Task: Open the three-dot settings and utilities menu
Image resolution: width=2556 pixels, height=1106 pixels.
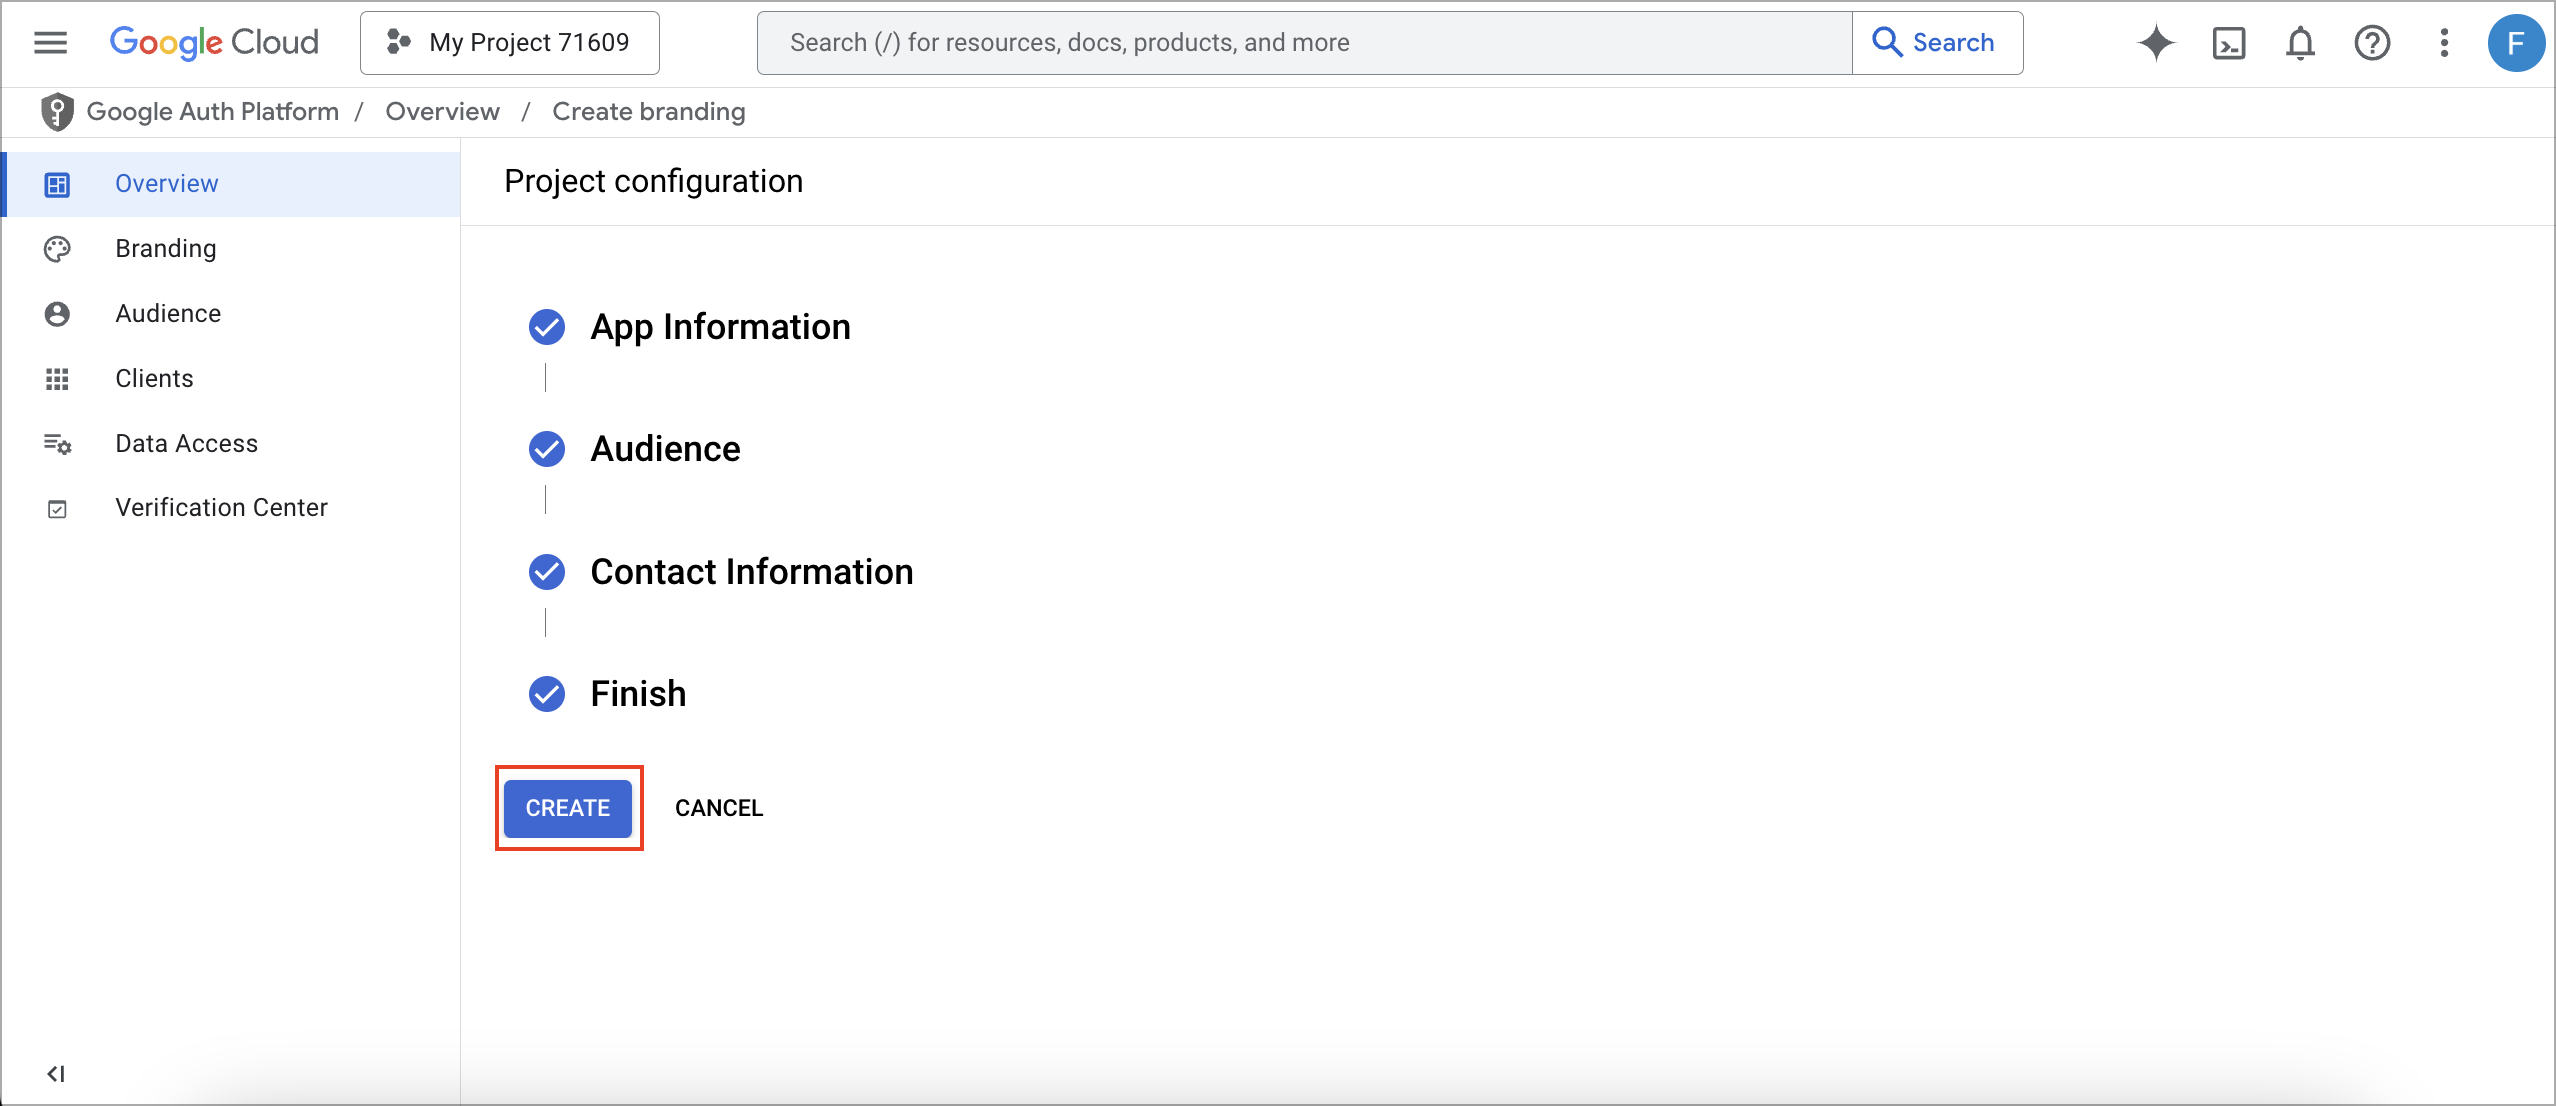Action: click(x=2444, y=43)
